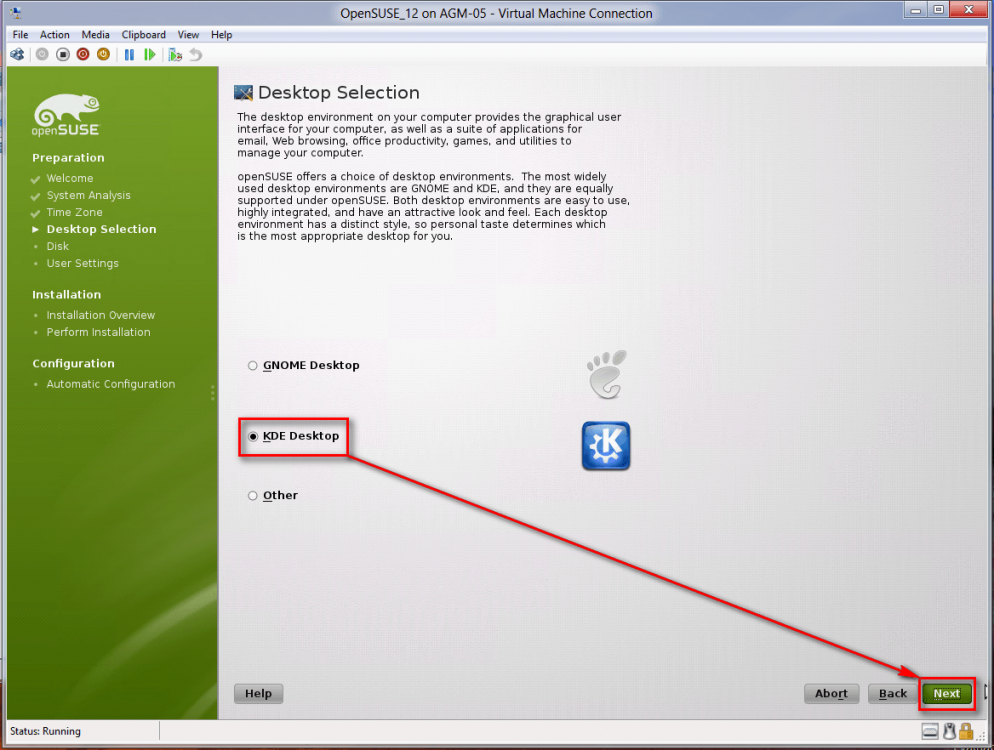Image resolution: width=994 pixels, height=750 pixels.
Task: Click the window resize grip at the corner
Action: [981, 737]
